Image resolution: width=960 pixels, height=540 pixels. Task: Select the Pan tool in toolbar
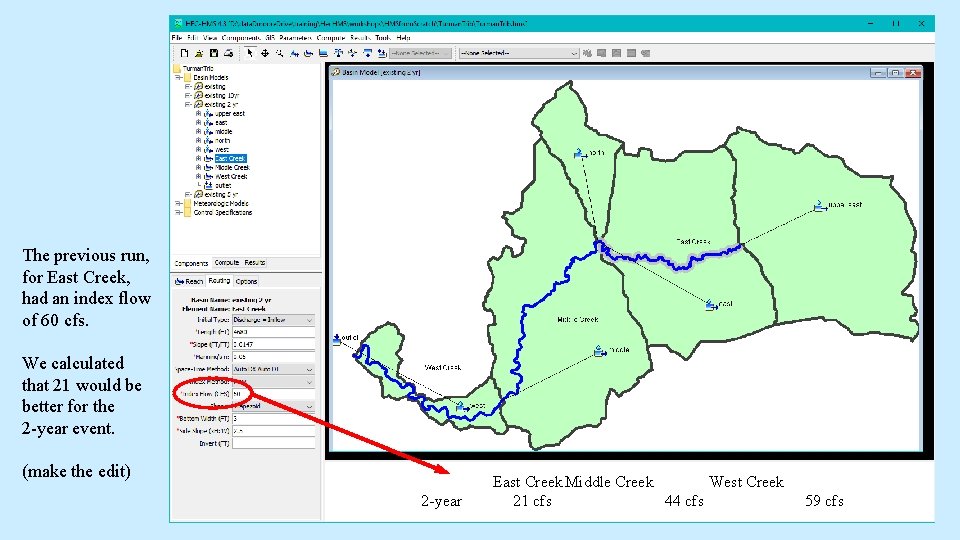click(264, 53)
